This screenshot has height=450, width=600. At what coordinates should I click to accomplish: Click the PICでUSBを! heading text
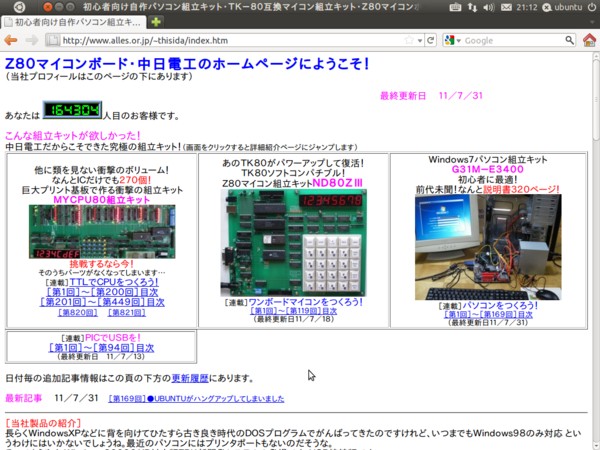tap(113, 338)
